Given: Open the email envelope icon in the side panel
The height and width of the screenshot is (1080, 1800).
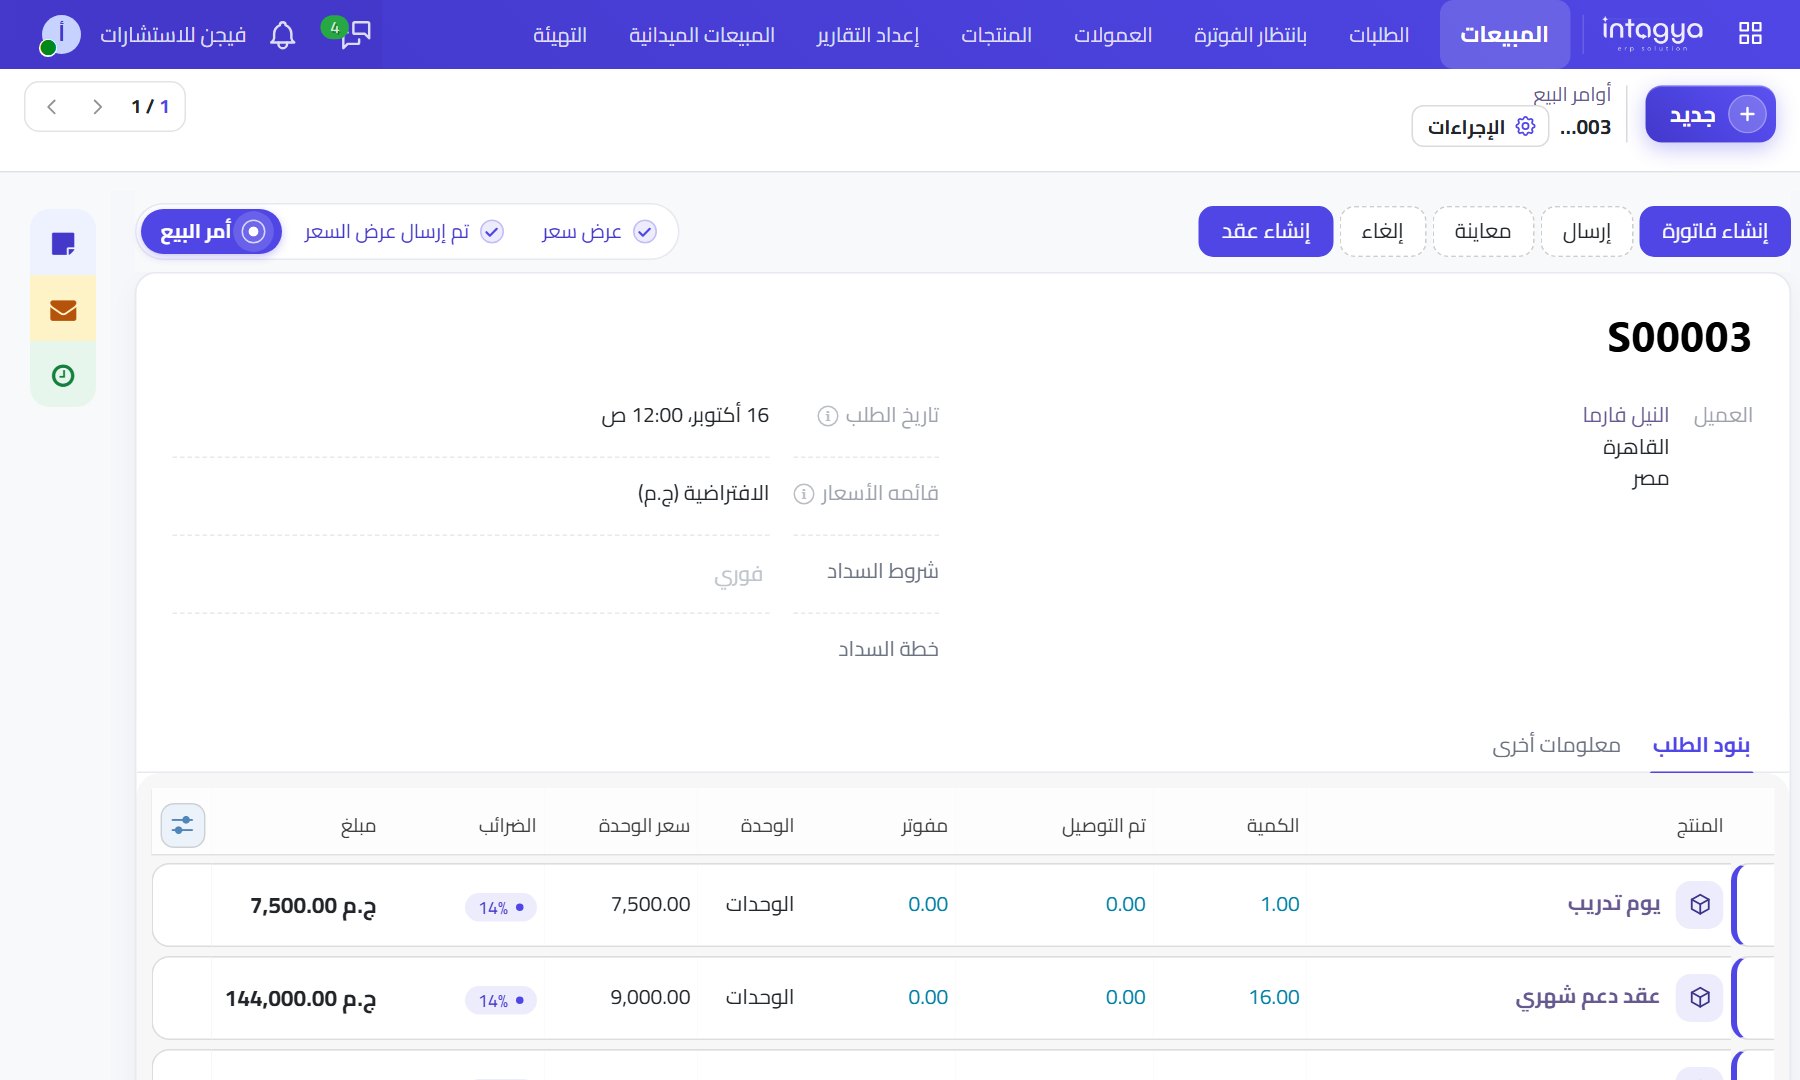Looking at the screenshot, I should [x=63, y=310].
